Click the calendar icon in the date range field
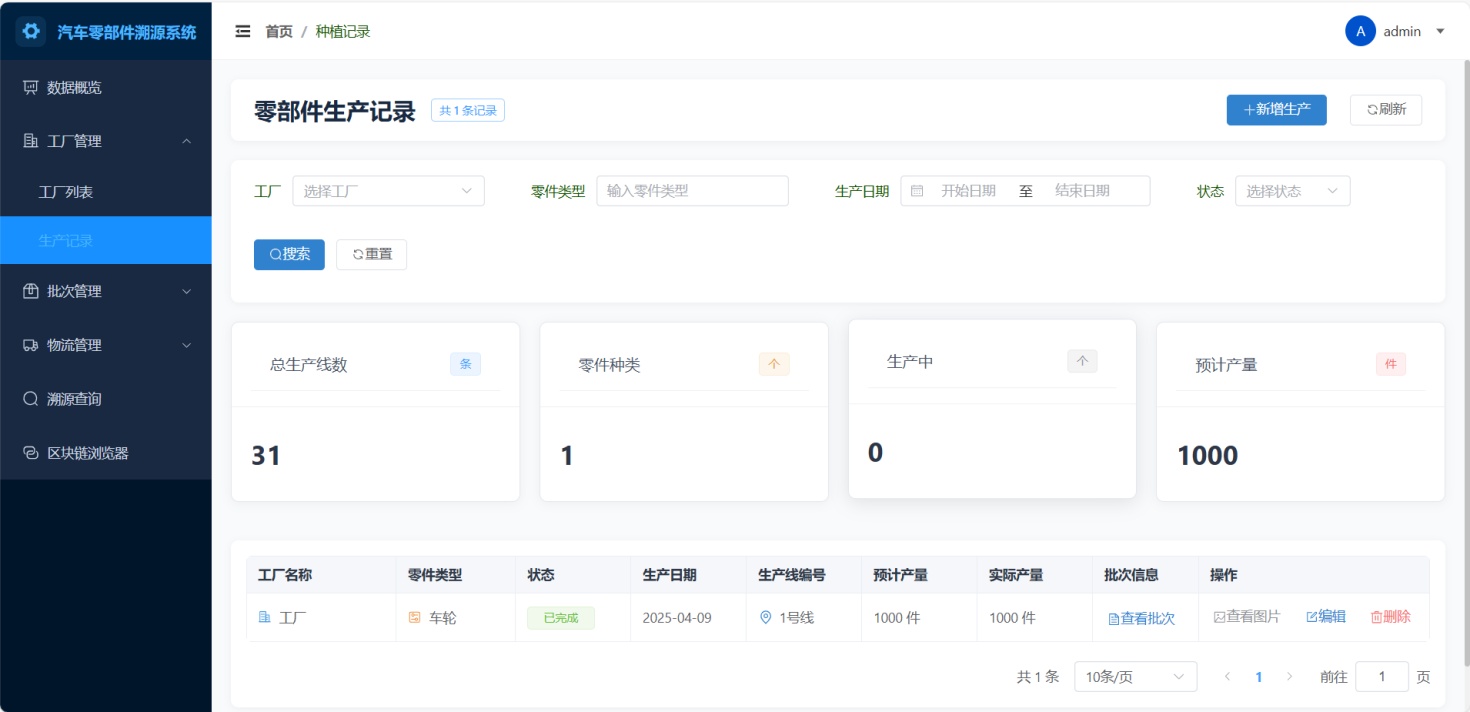Screen dimensions: 1470x712 click(x=917, y=191)
